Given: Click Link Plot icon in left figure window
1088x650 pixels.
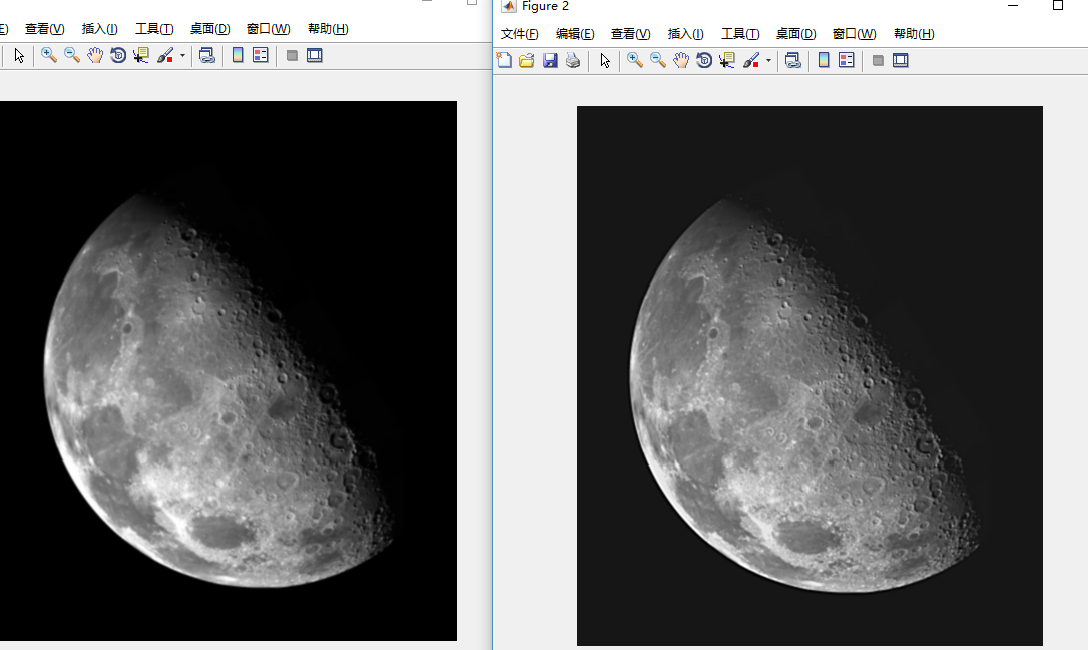Looking at the screenshot, I should click(x=207, y=56).
